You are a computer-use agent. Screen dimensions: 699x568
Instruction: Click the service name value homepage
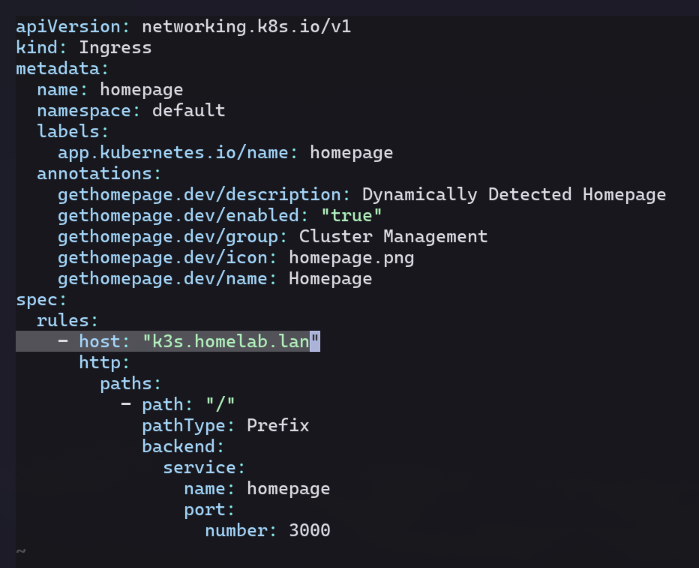(x=288, y=488)
